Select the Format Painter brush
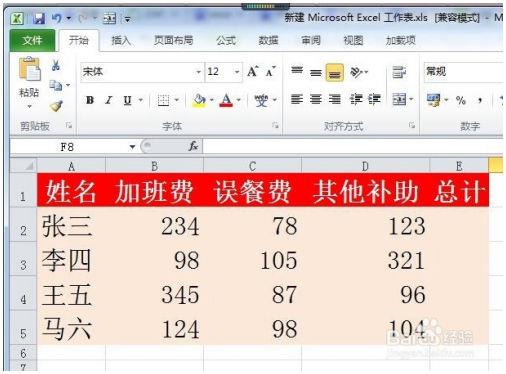 (56, 106)
